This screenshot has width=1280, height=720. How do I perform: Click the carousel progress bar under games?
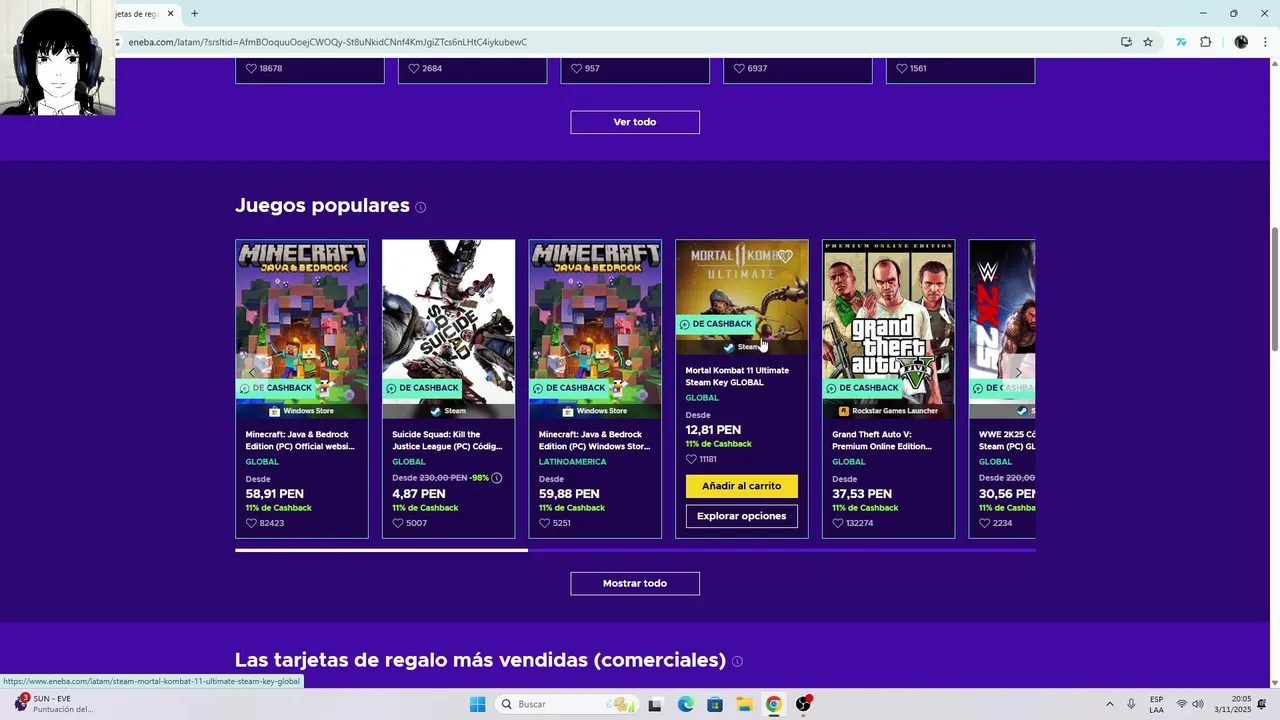635,550
